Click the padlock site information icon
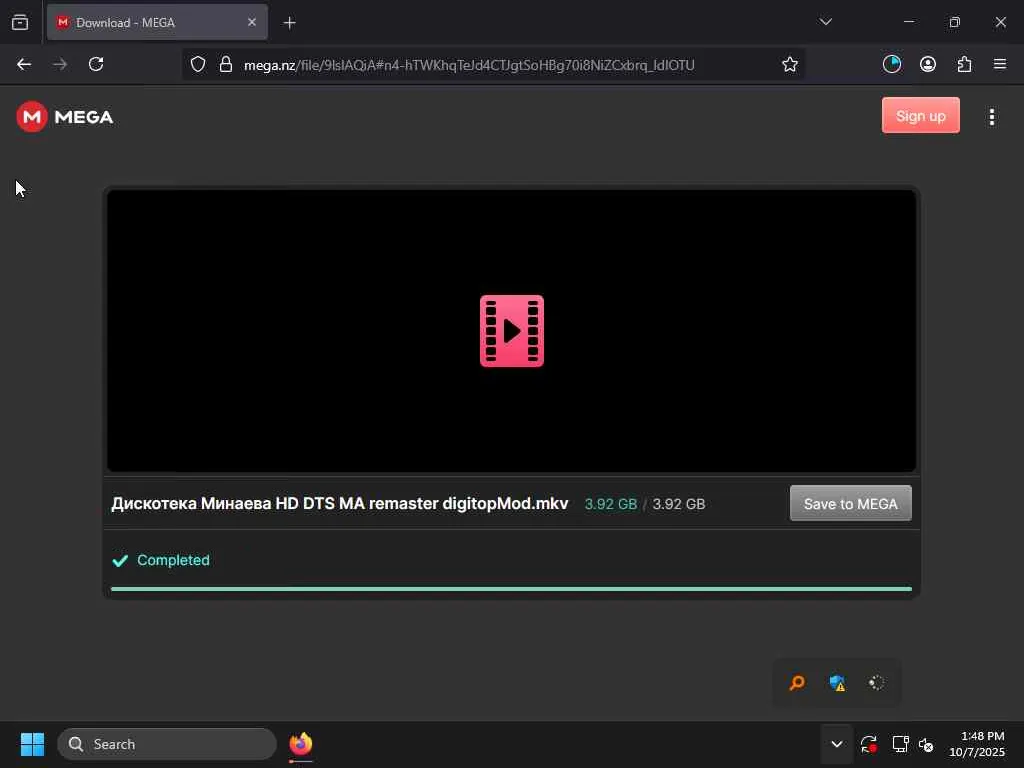 tap(226, 65)
